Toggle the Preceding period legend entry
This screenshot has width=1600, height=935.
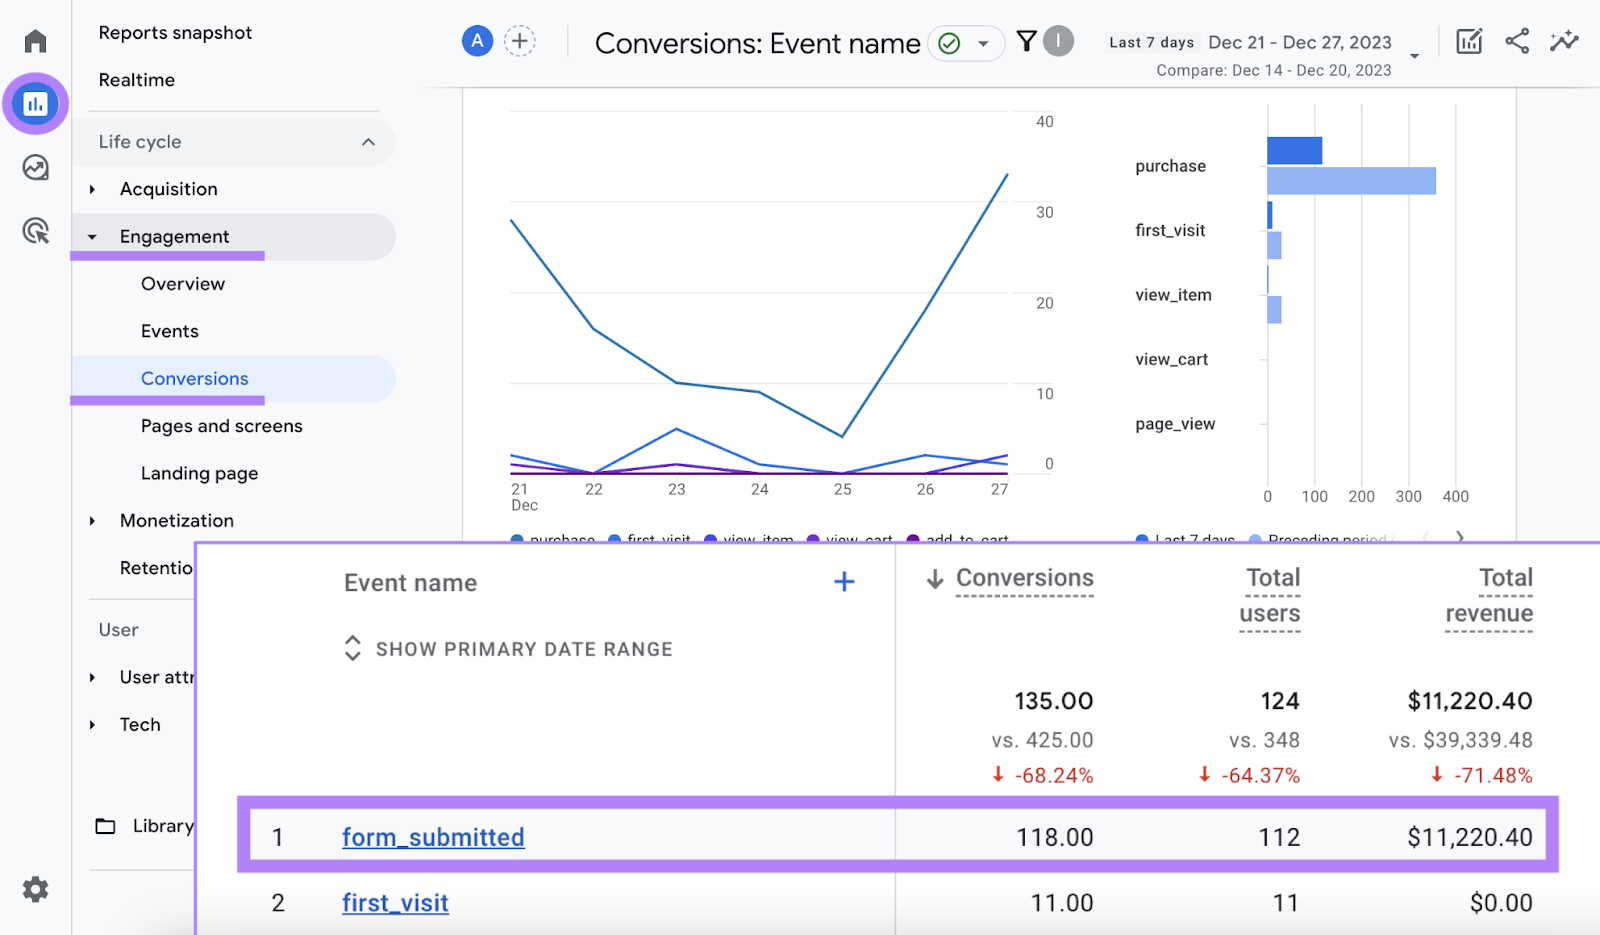[1320, 539]
